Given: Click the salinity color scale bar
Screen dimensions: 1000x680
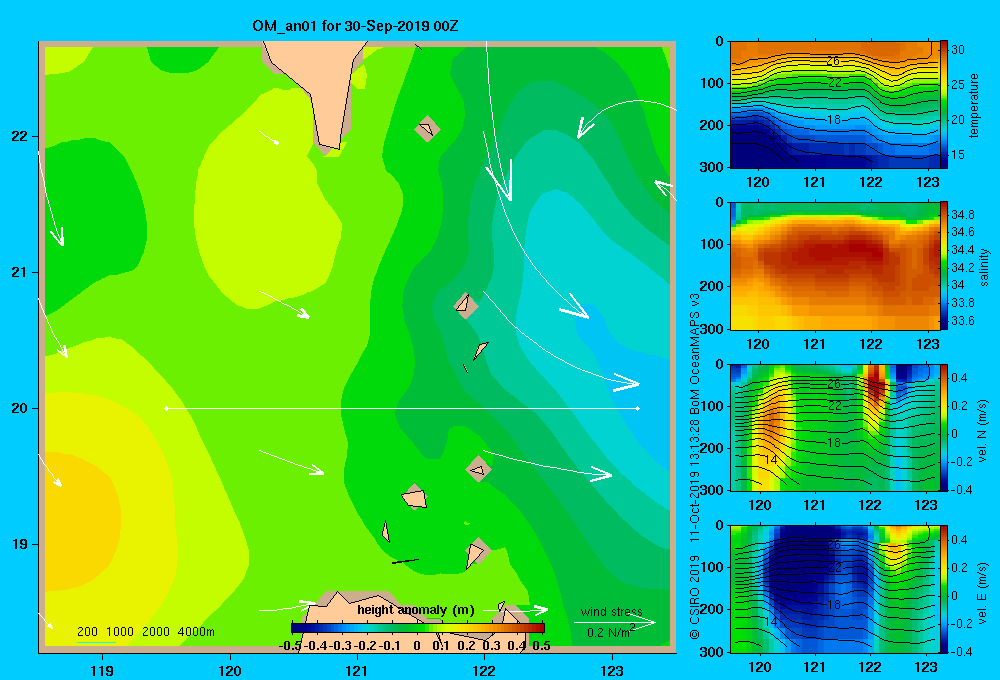Looking at the screenshot, I should (944, 265).
